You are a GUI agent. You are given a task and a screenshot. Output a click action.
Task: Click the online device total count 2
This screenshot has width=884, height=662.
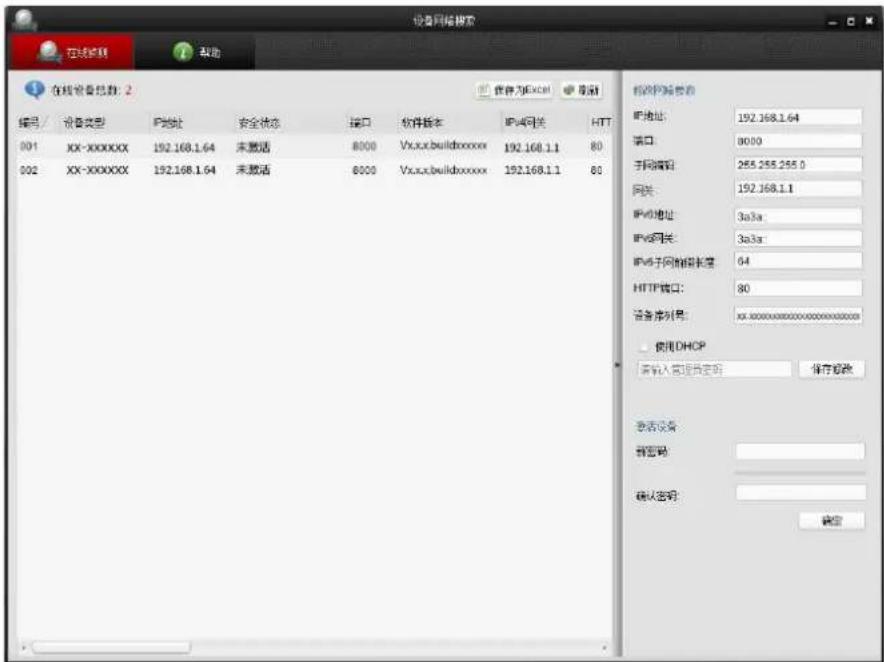(128, 90)
